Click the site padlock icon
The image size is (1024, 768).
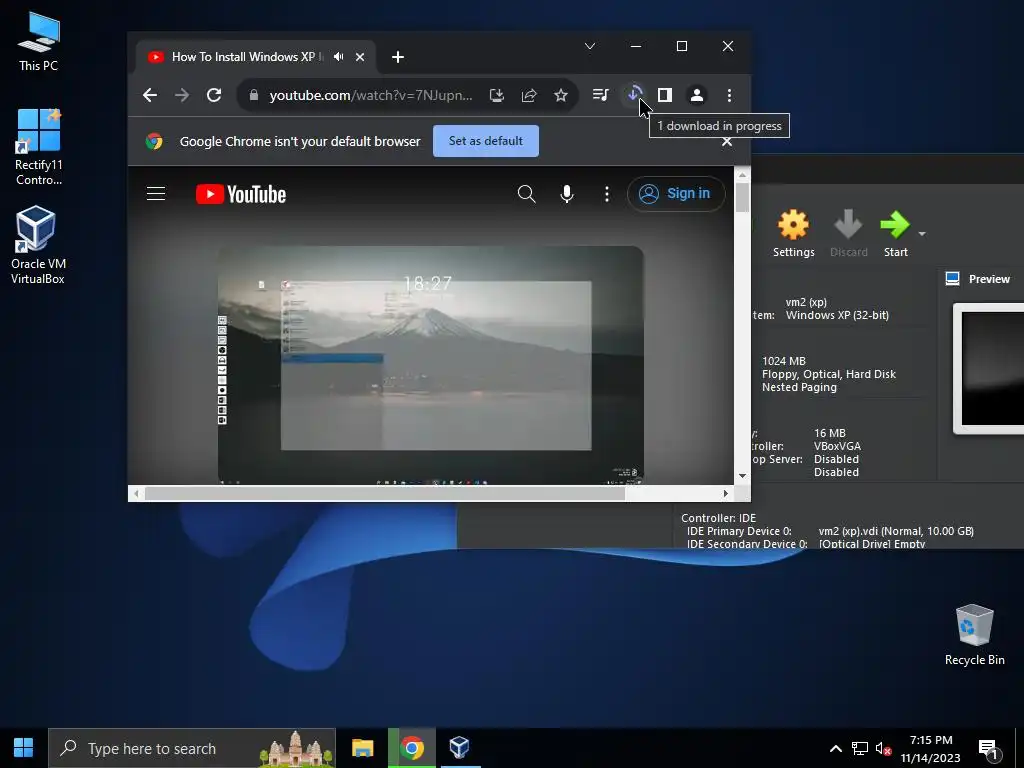click(x=254, y=95)
